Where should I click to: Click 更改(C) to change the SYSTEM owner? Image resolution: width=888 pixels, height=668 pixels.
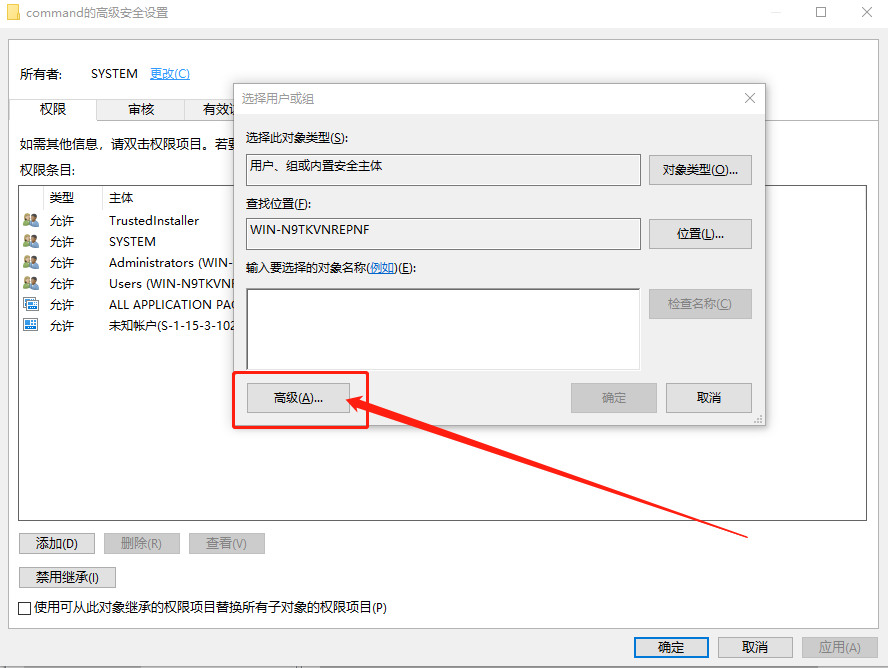169,73
